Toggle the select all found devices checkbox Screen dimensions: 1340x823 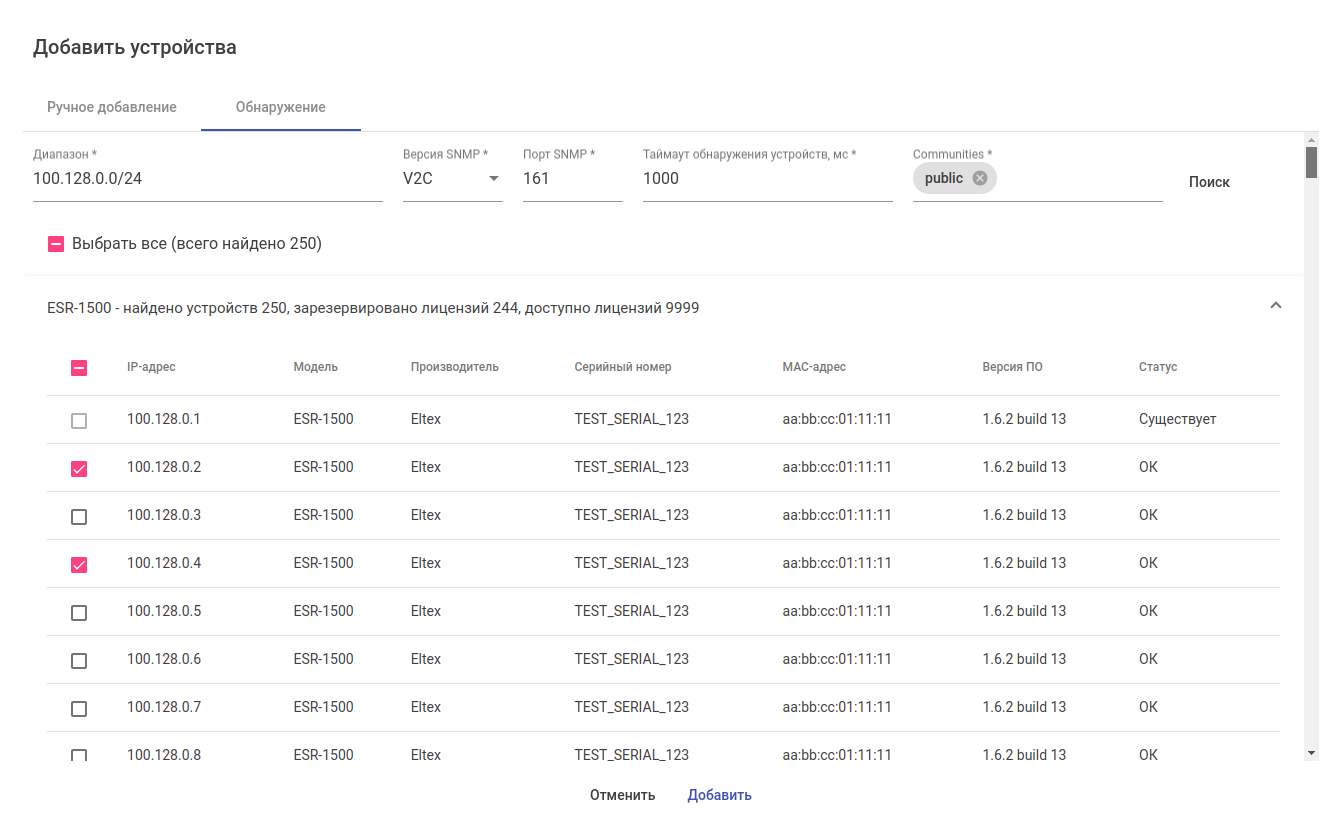pyautogui.click(x=56, y=244)
